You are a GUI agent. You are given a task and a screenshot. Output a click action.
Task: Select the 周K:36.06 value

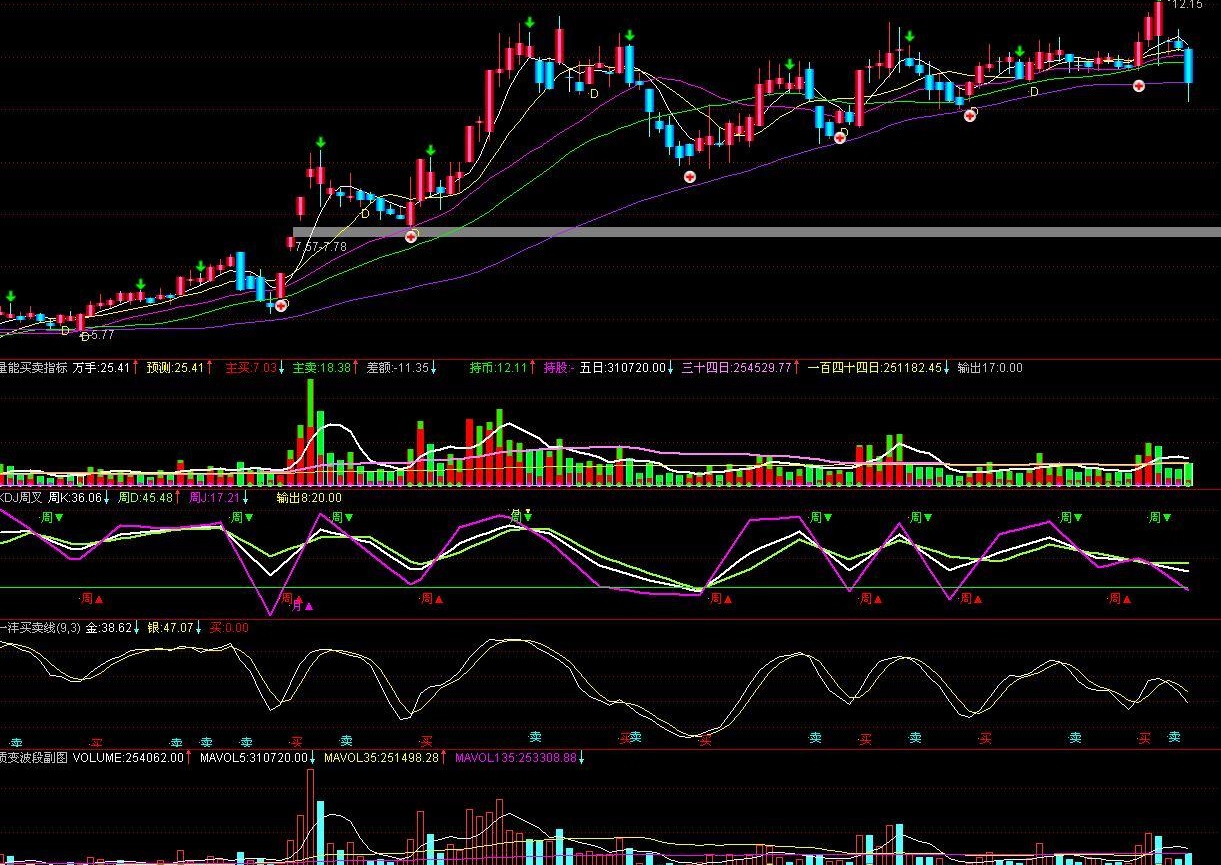[74, 498]
